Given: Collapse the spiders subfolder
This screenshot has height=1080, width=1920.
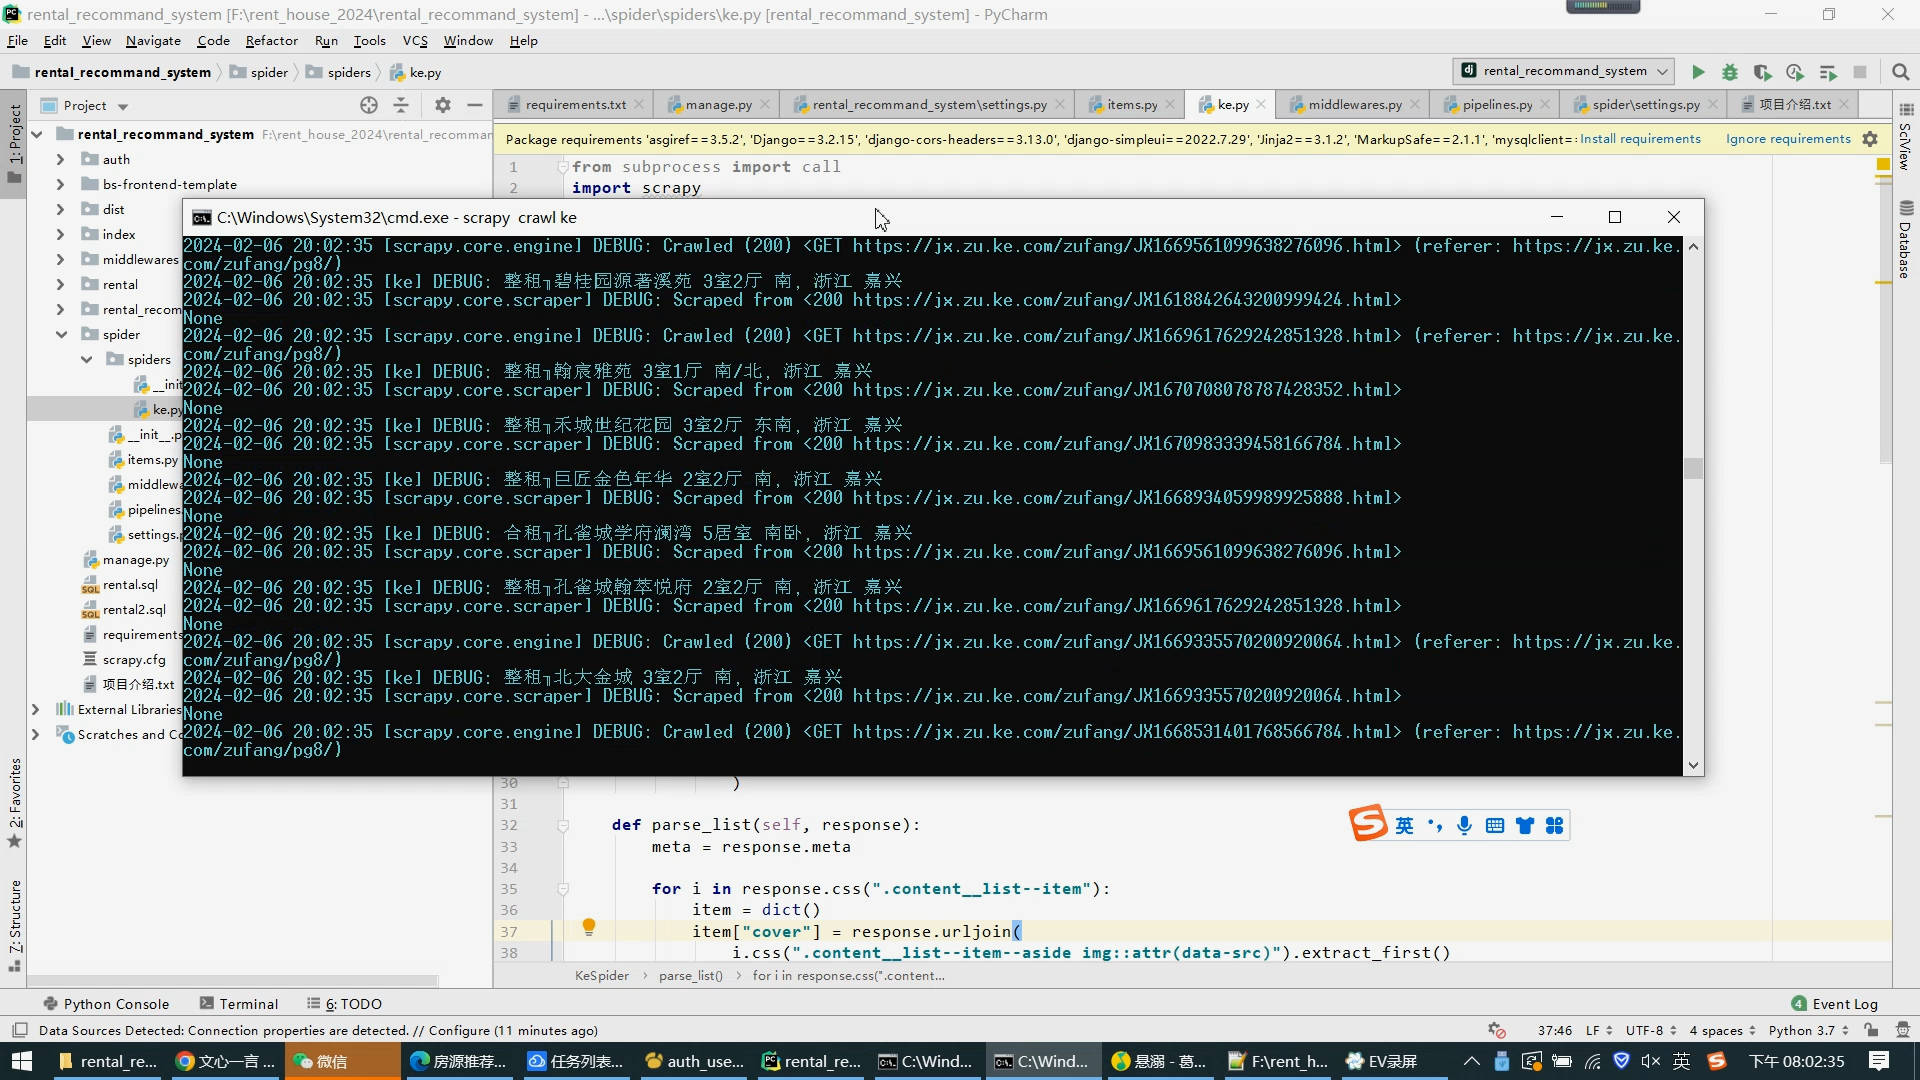Looking at the screenshot, I should tap(86, 360).
